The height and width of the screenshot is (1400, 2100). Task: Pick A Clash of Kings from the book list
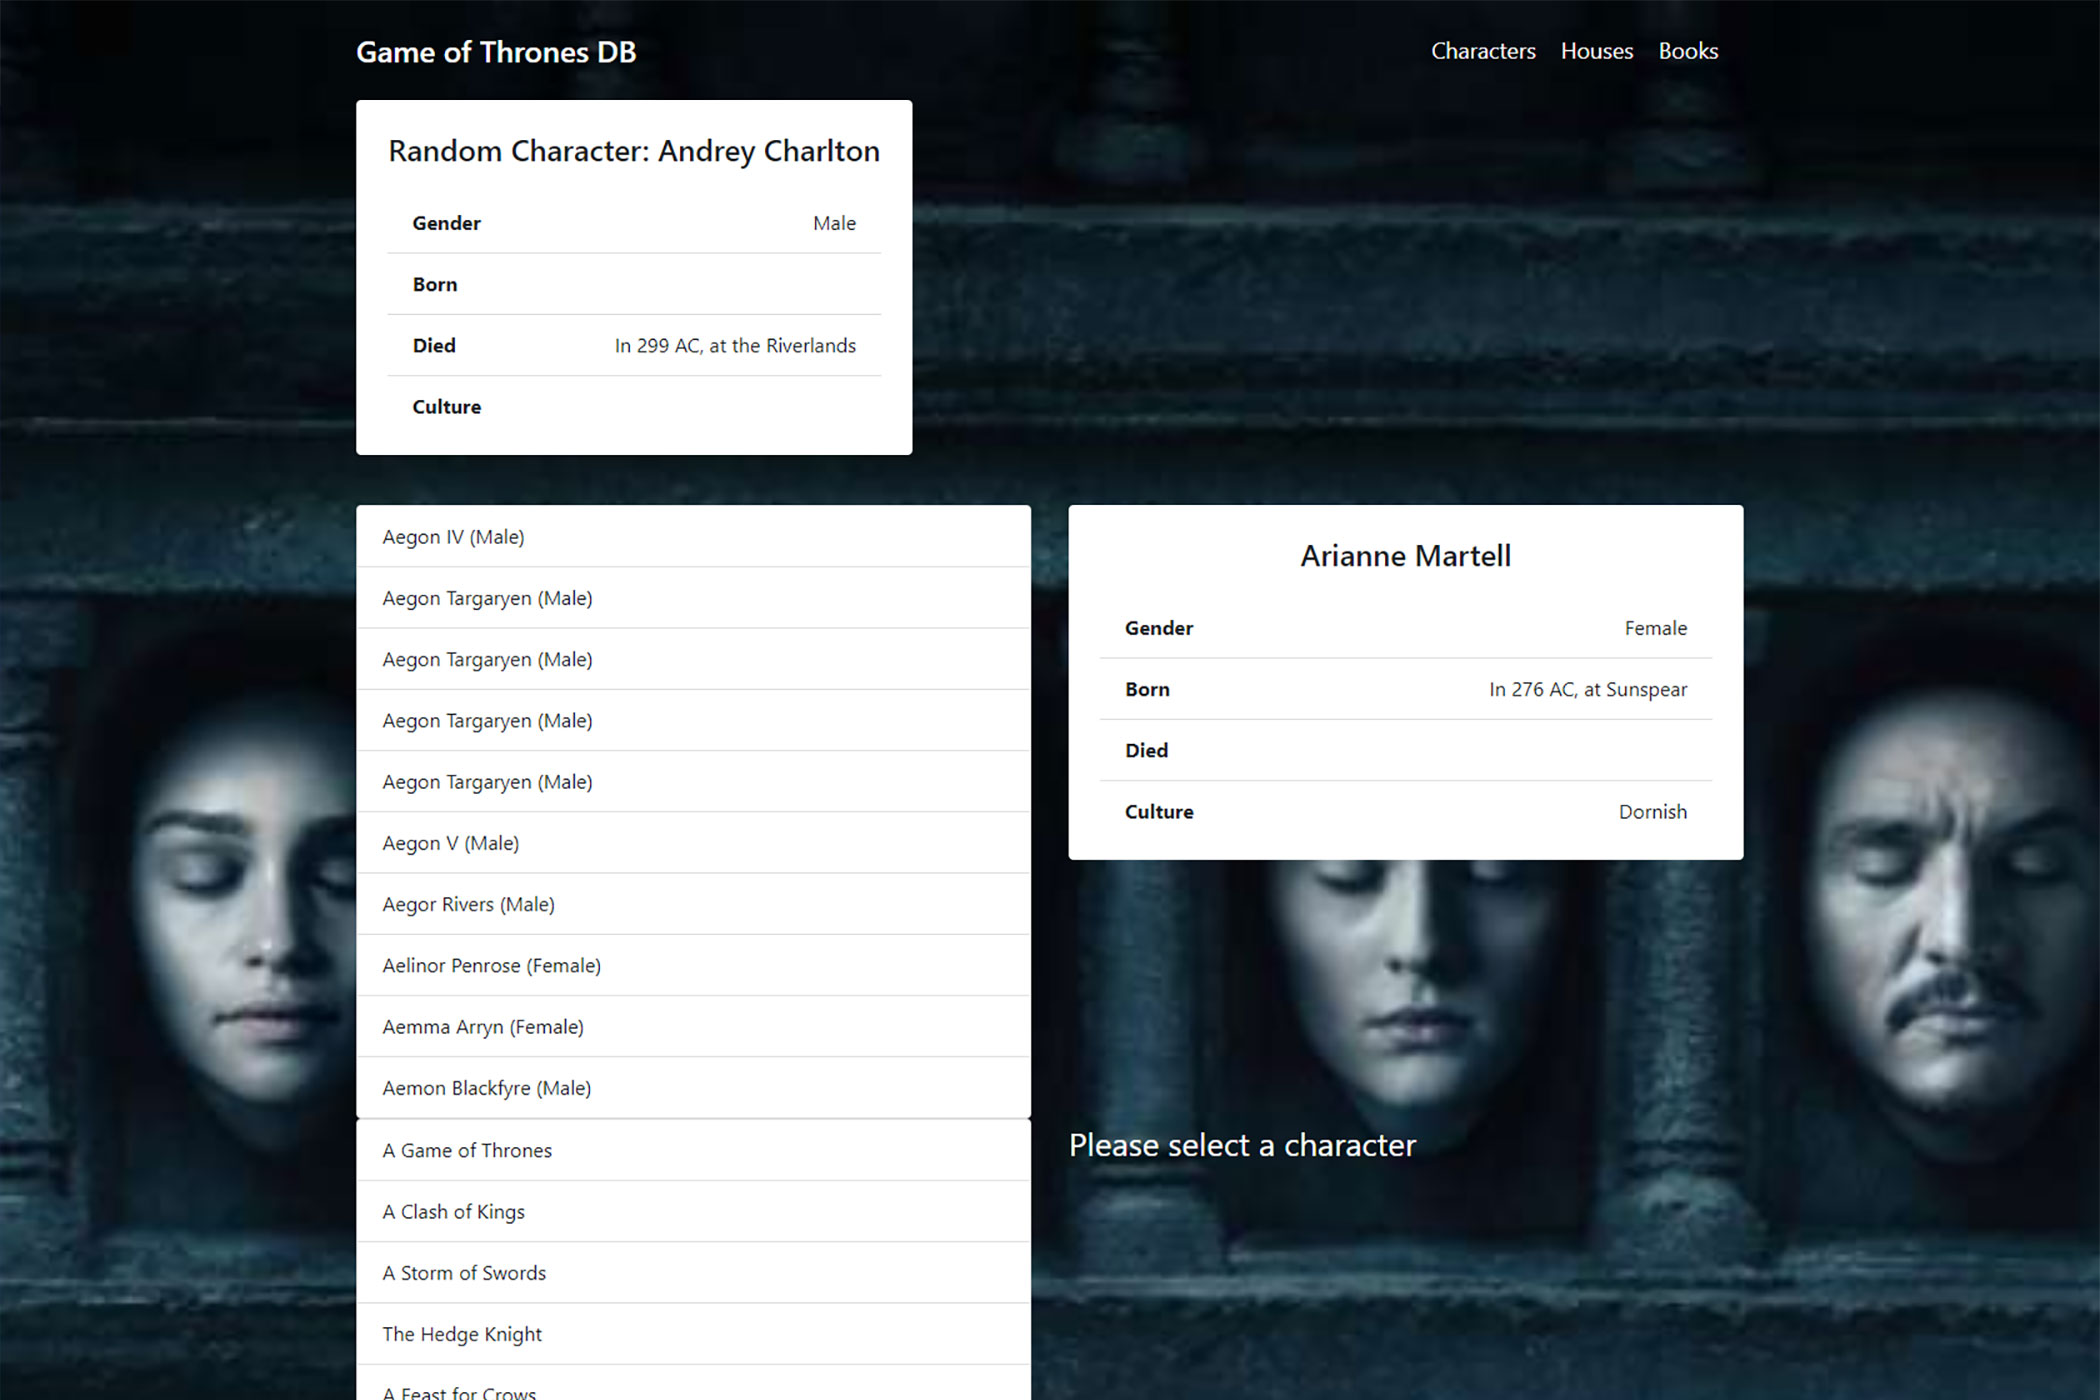[x=693, y=1212]
